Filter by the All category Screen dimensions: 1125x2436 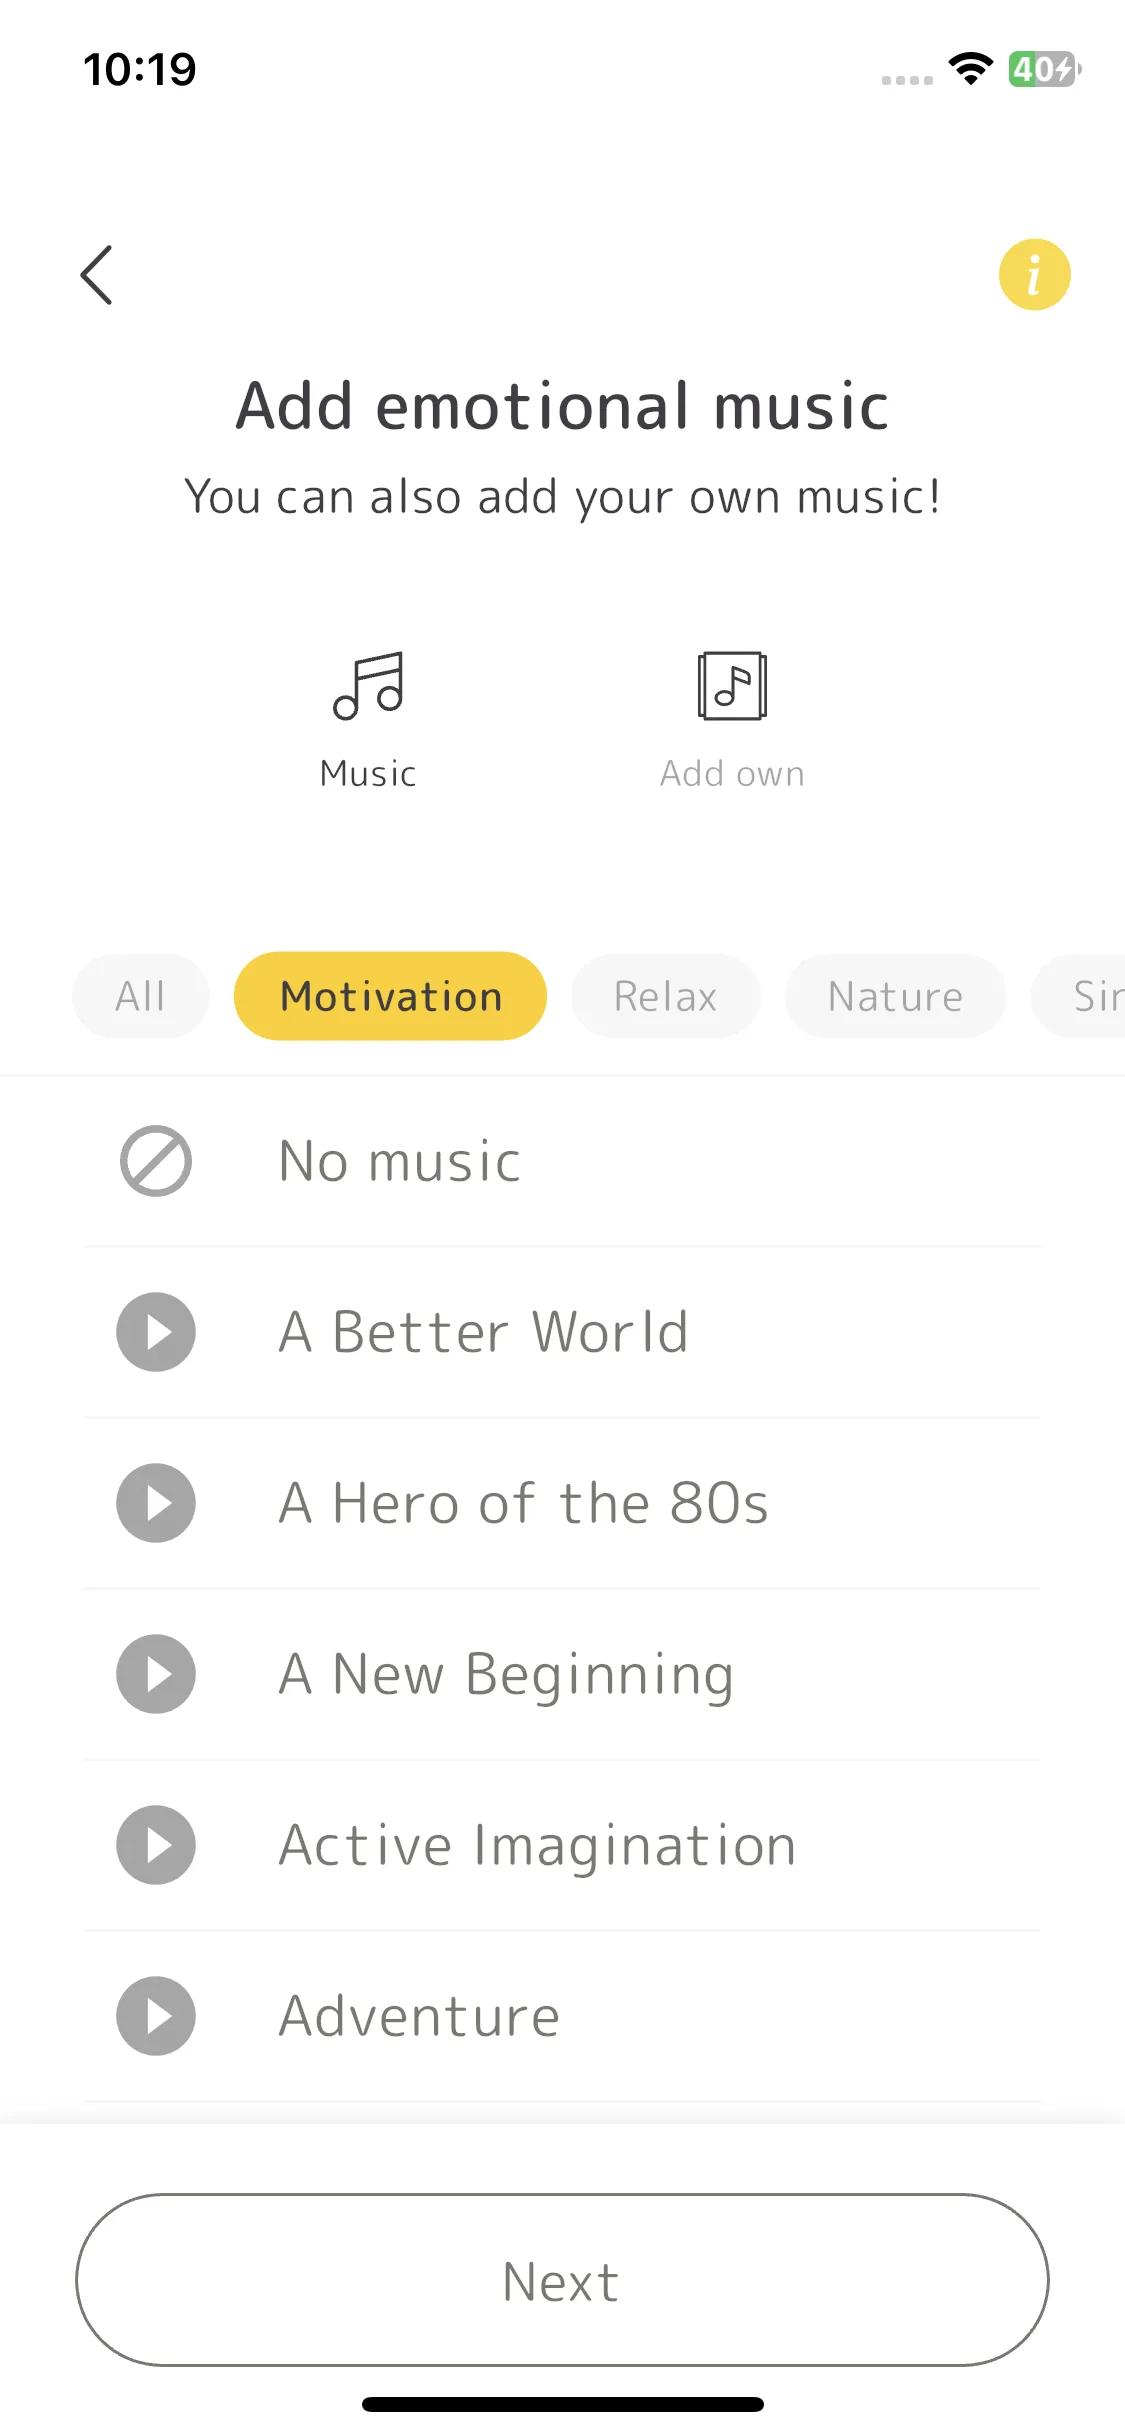[x=140, y=996]
